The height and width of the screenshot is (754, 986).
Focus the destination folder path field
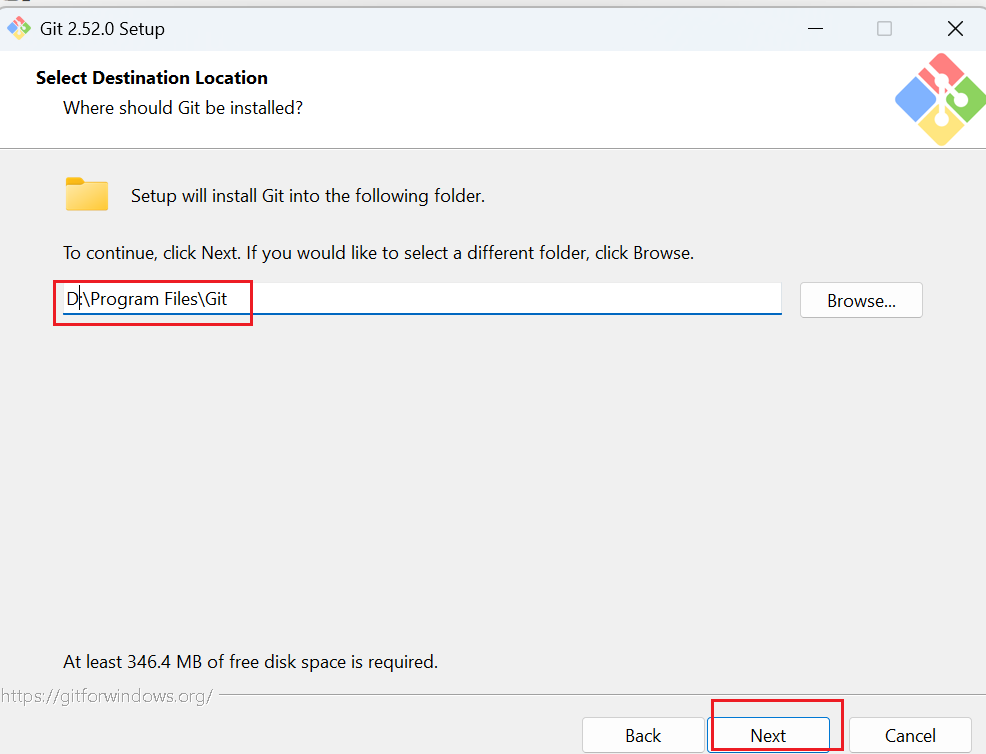pos(422,299)
